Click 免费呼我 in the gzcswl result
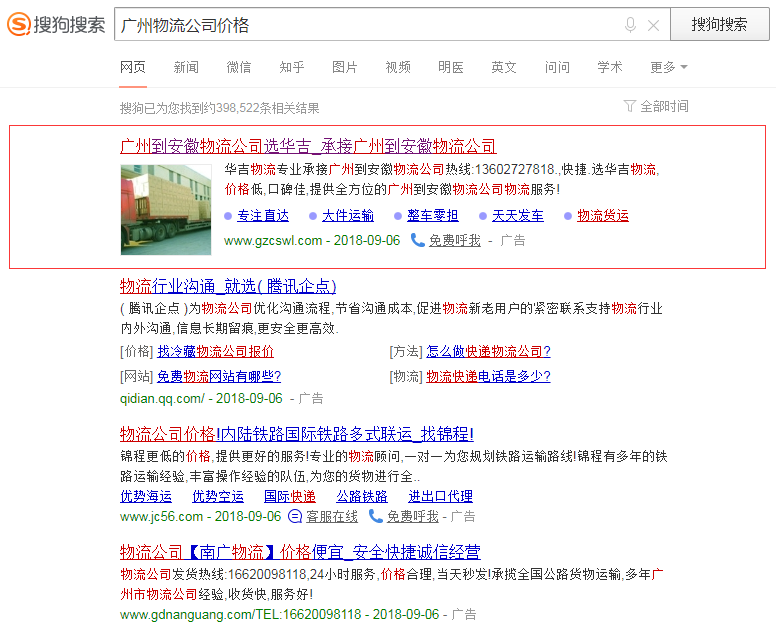Screen dimensions: 776x630 pyautogui.click(x=455, y=241)
